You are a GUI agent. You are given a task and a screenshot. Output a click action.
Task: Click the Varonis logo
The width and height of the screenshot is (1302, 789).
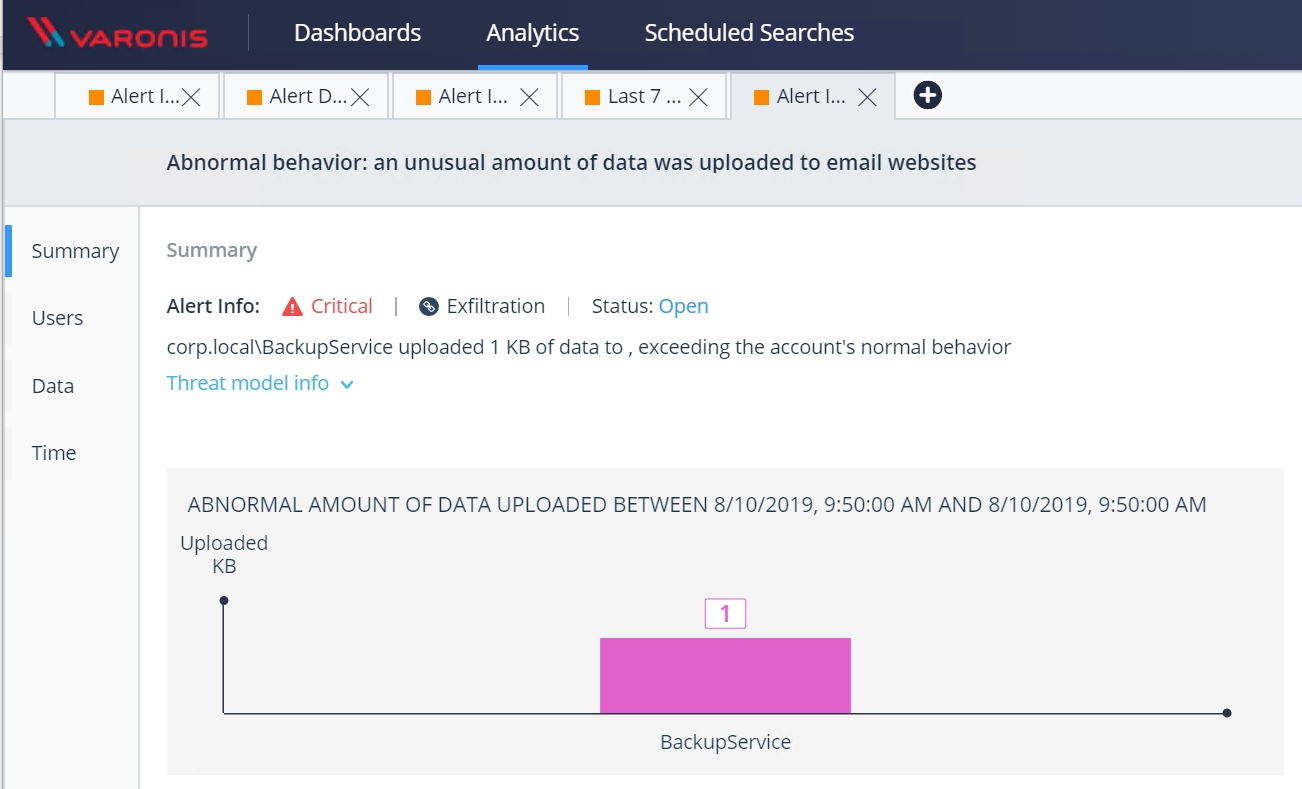click(x=118, y=33)
